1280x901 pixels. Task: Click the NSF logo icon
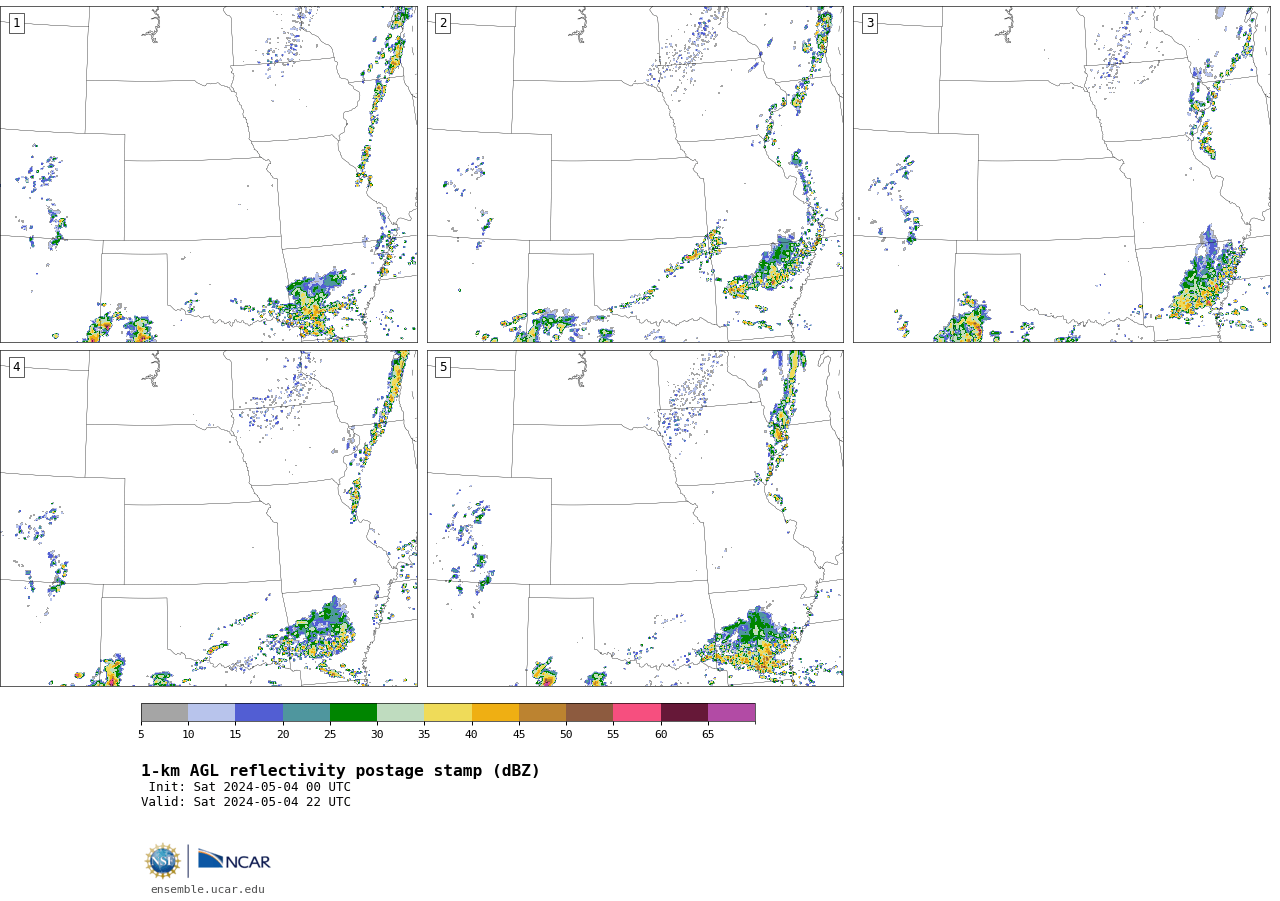(163, 861)
